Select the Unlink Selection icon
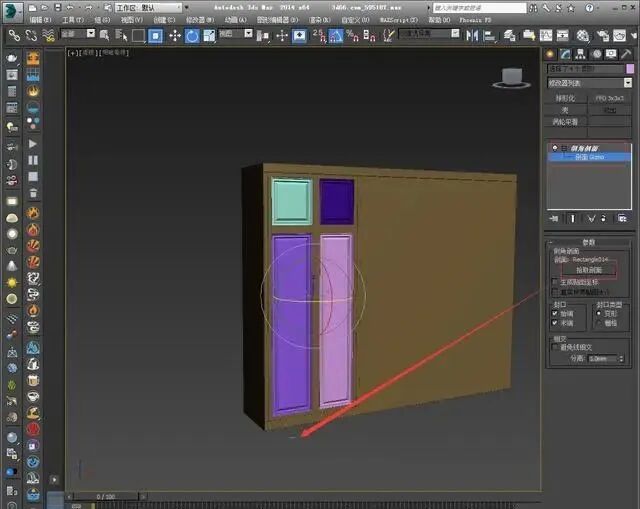The height and width of the screenshot is (509, 640). click(x=31, y=36)
